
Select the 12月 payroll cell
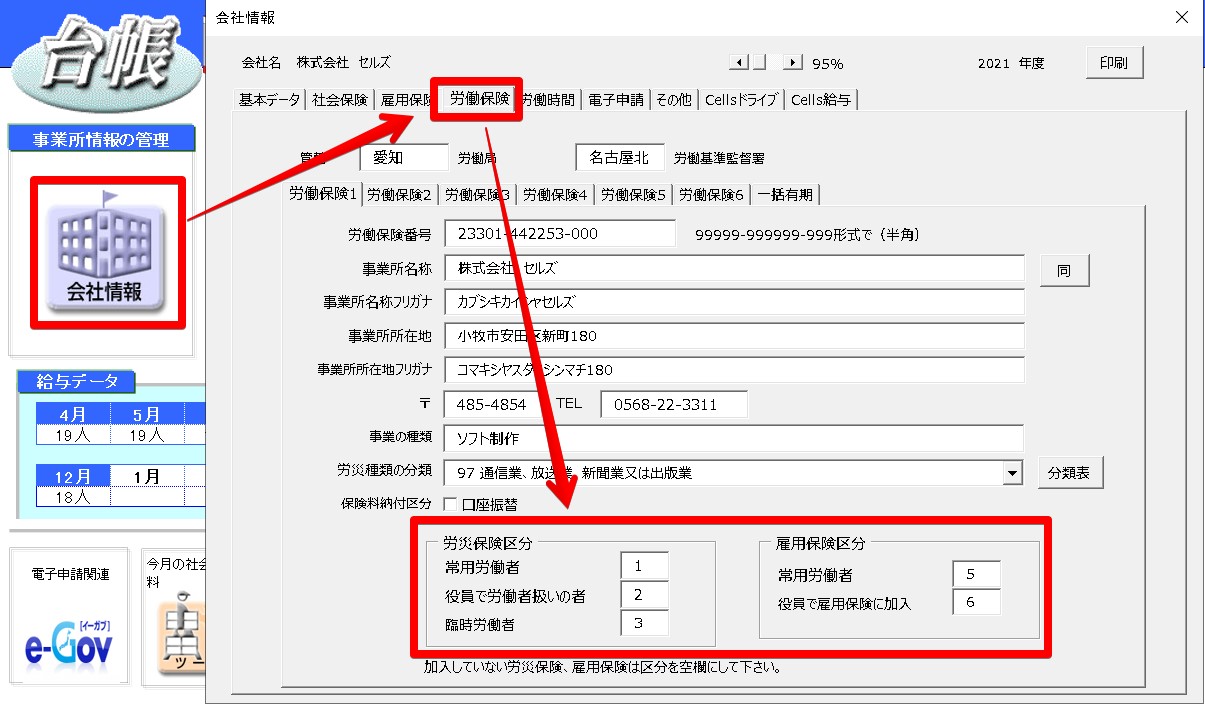[72, 476]
